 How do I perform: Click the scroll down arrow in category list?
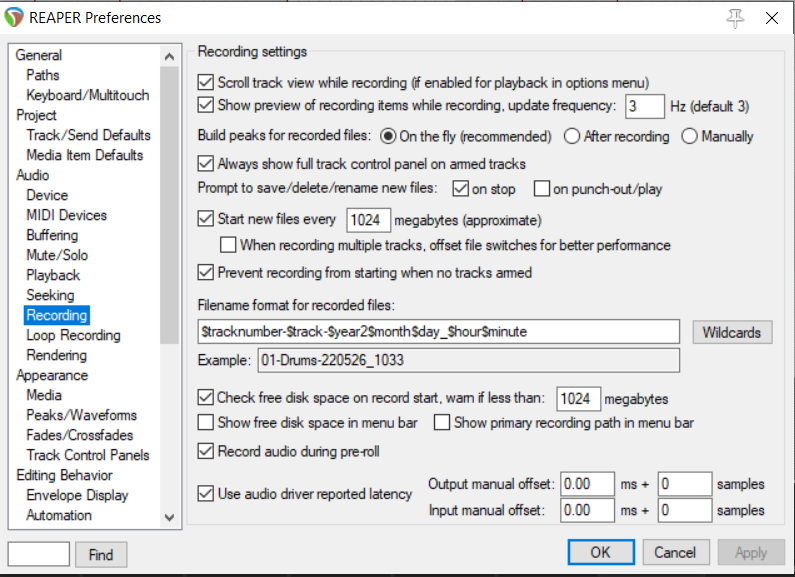169,518
